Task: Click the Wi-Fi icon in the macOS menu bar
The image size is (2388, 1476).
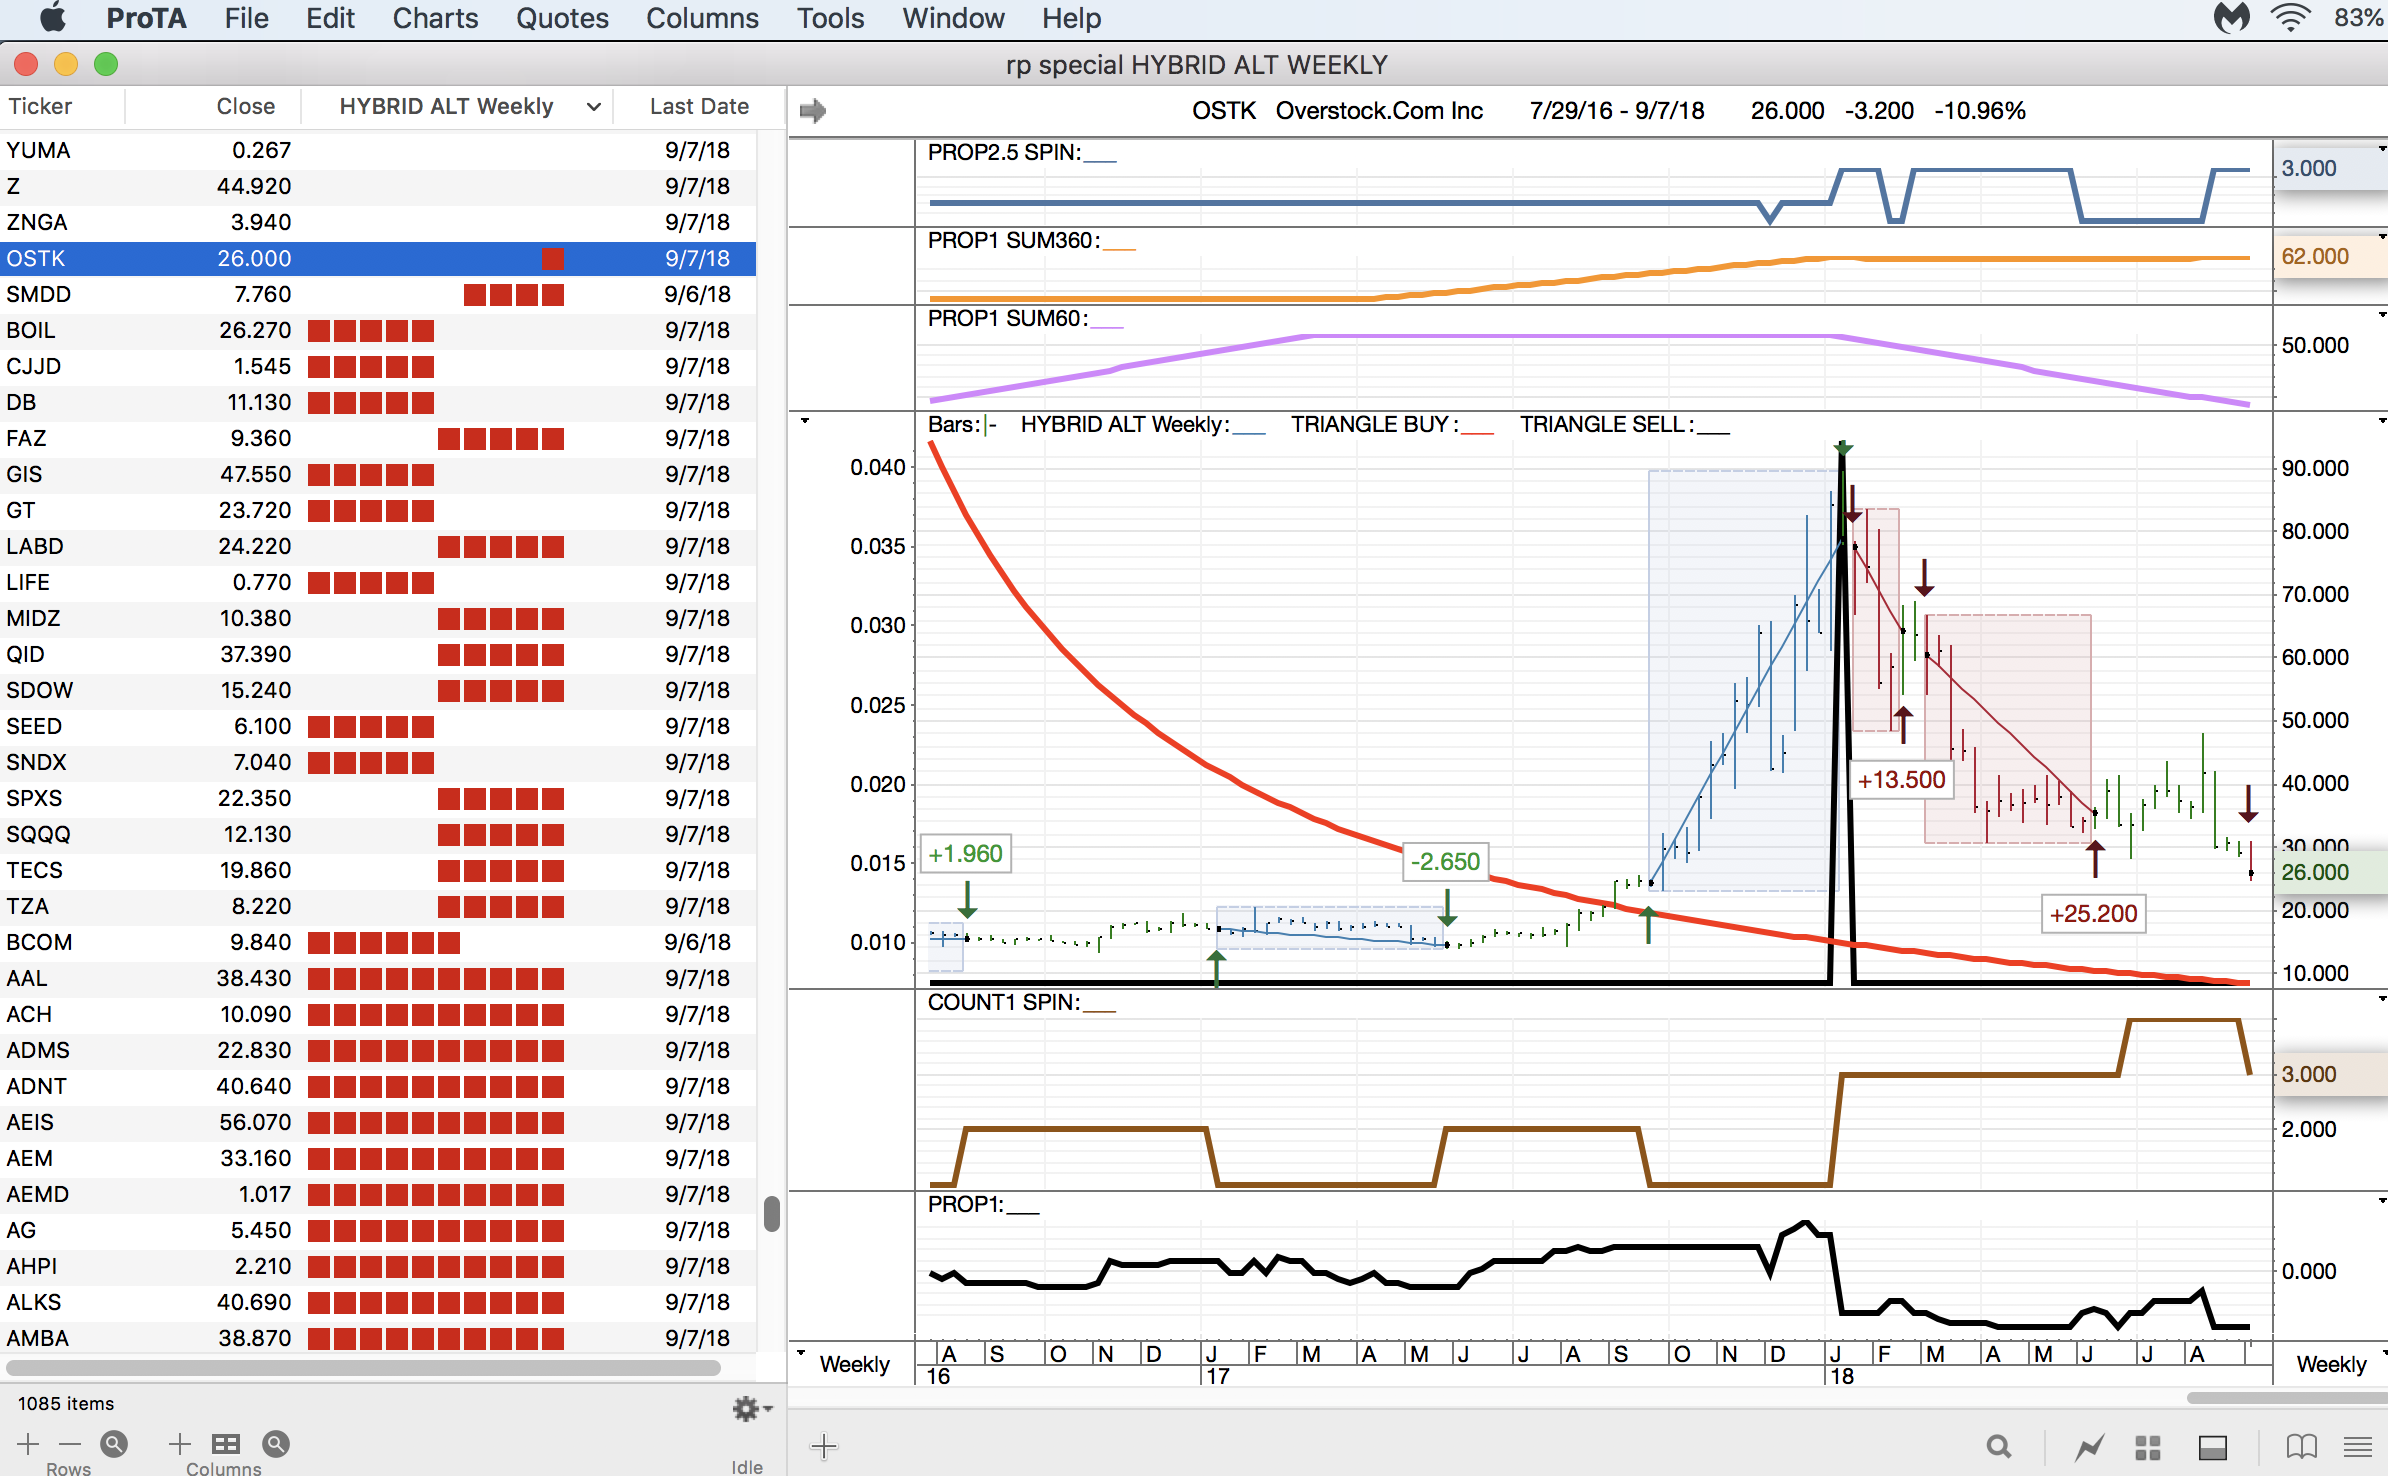Action: (x=2290, y=18)
